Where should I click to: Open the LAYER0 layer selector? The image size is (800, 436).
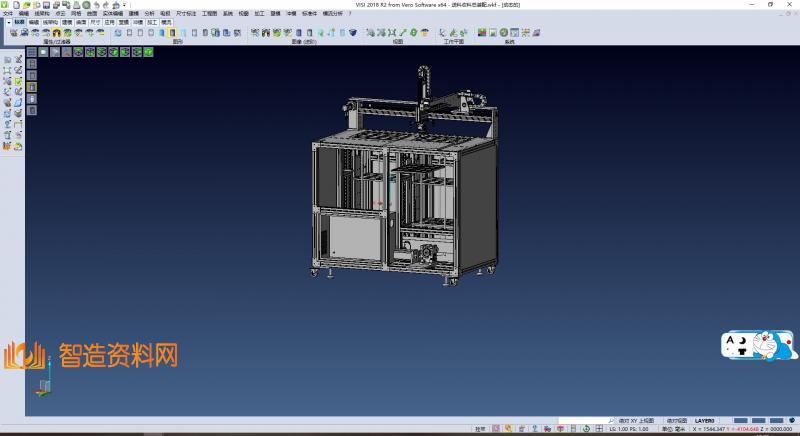705,421
